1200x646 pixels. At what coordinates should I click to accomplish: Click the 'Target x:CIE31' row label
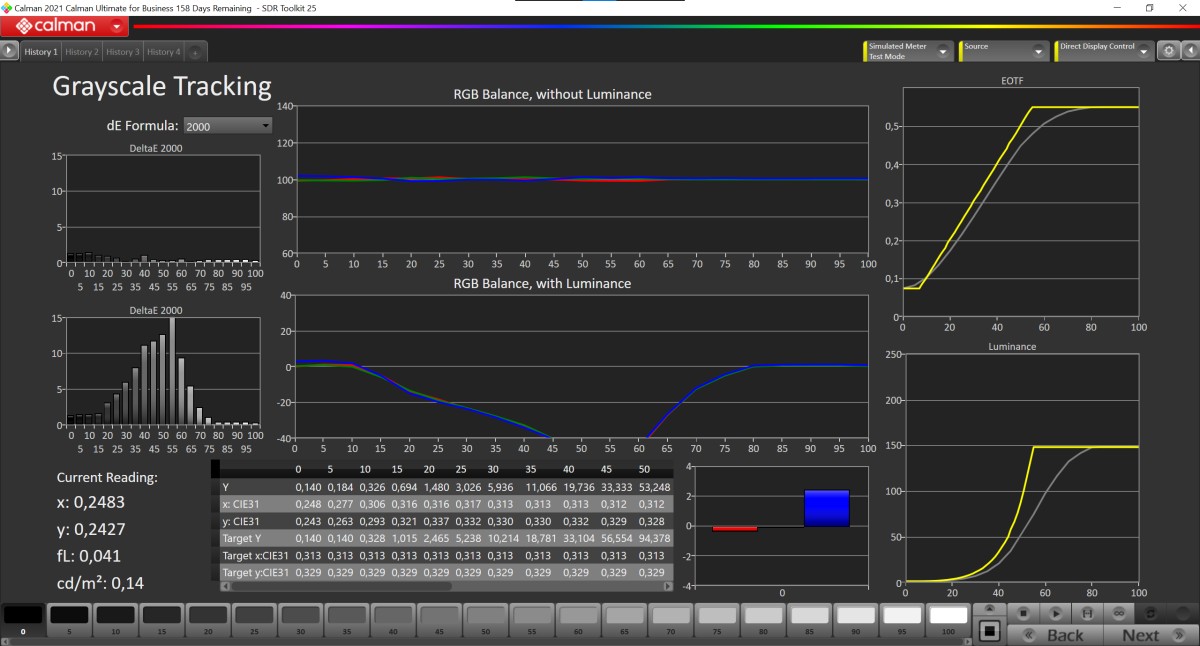pyautogui.click(x=253, y=555)
